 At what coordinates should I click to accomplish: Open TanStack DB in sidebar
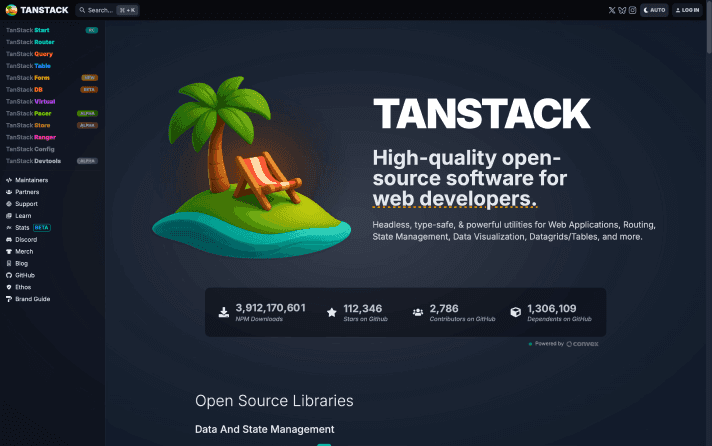(24, 89)
